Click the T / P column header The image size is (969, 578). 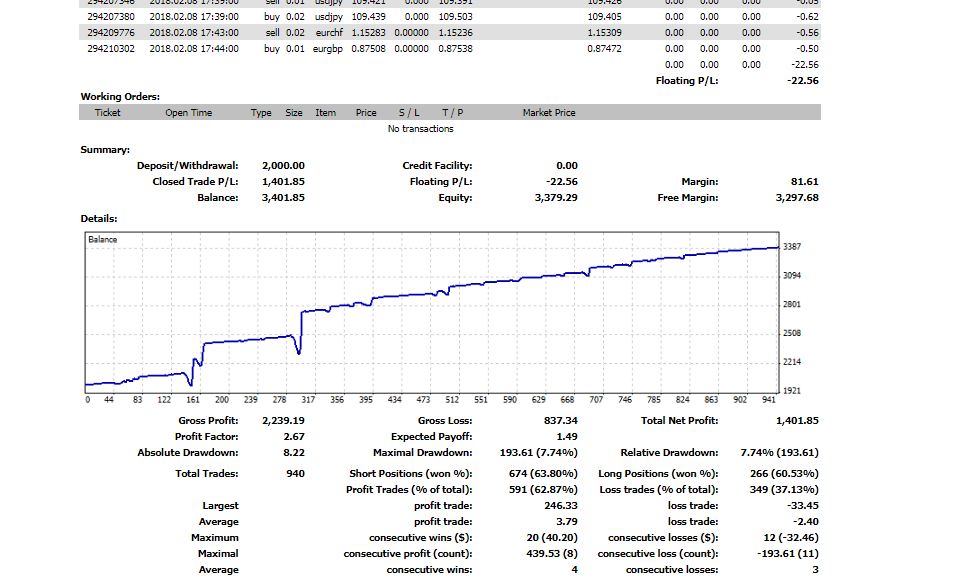pyautogui.click(x=452, y=113)
